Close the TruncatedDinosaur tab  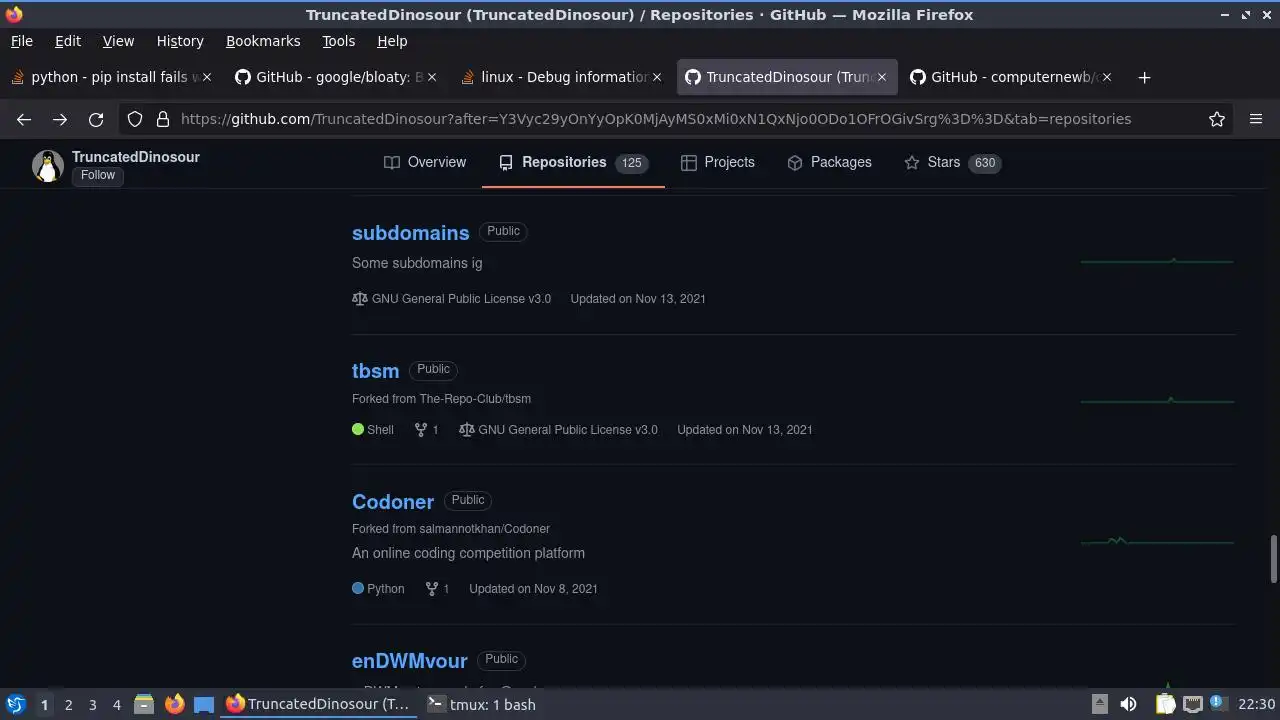tap(882, 77)
